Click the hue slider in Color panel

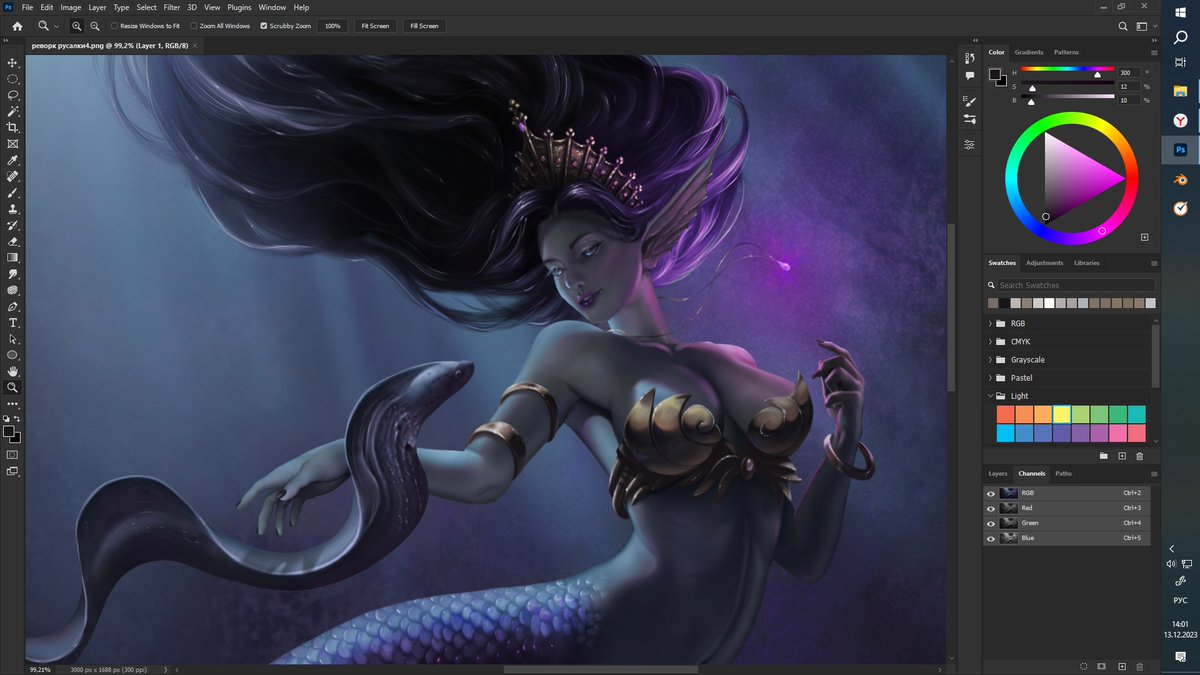tap(1067, 70)
